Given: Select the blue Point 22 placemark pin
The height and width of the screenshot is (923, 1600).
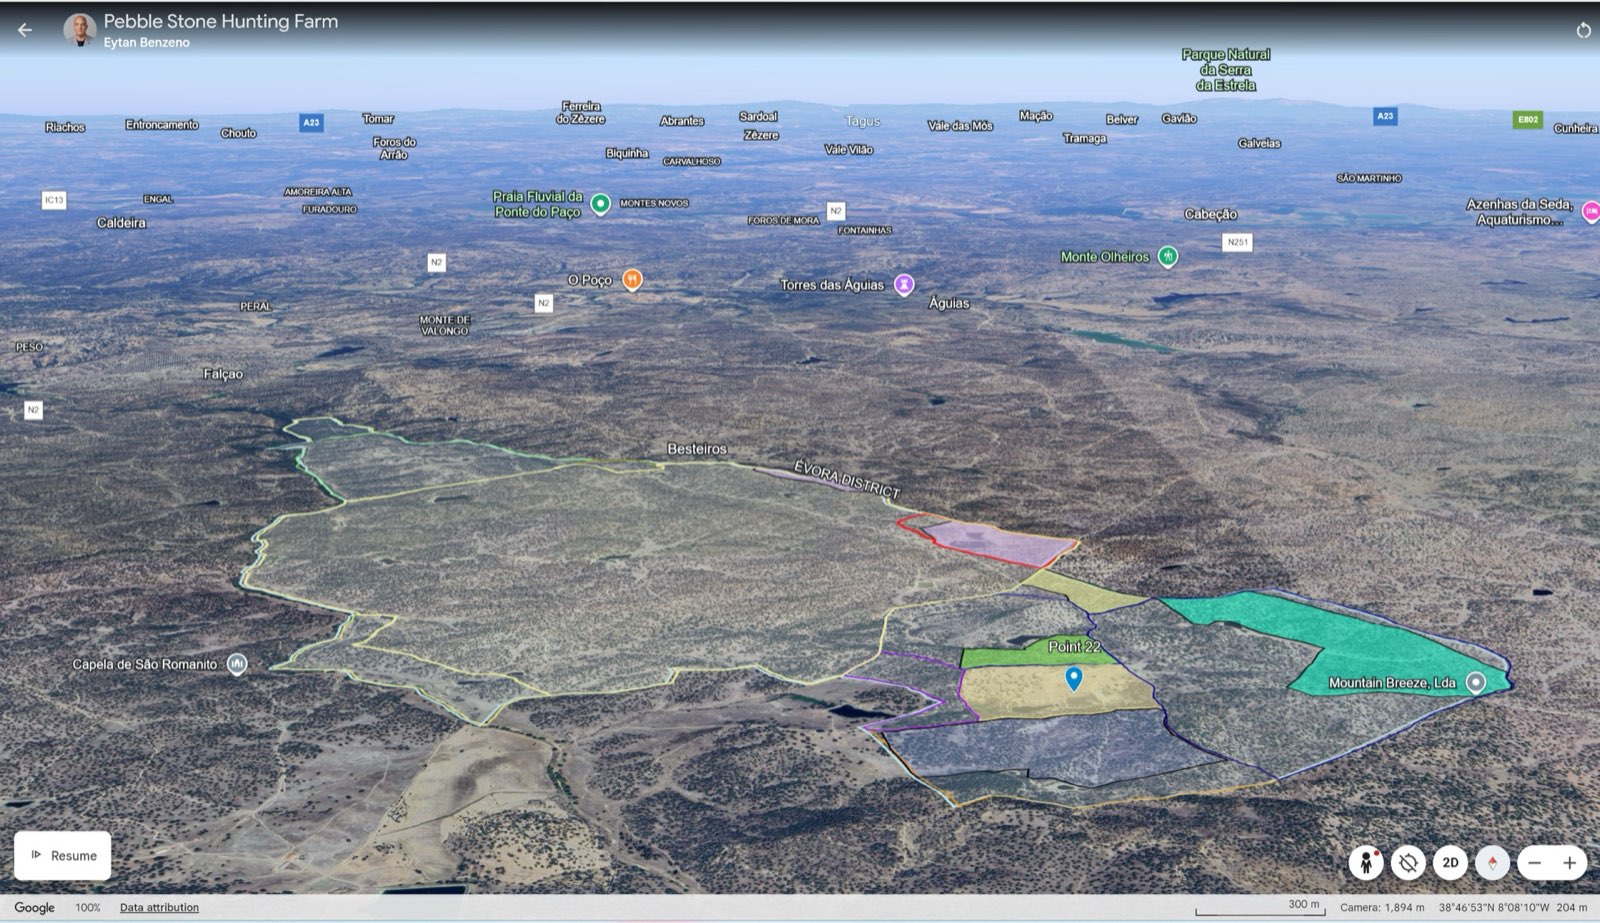Looking at the screenshot, I should coord(1074,679).
